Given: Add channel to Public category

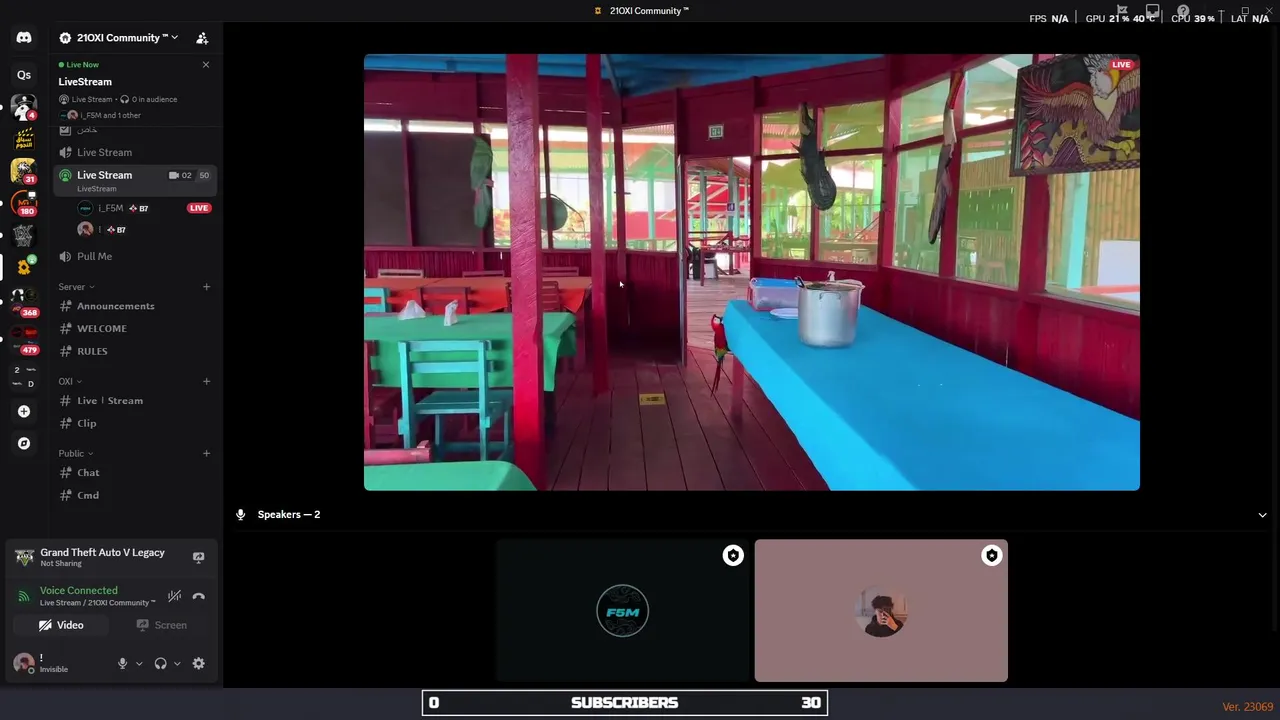Looking at the screenshot, I should tap(206, 453).
